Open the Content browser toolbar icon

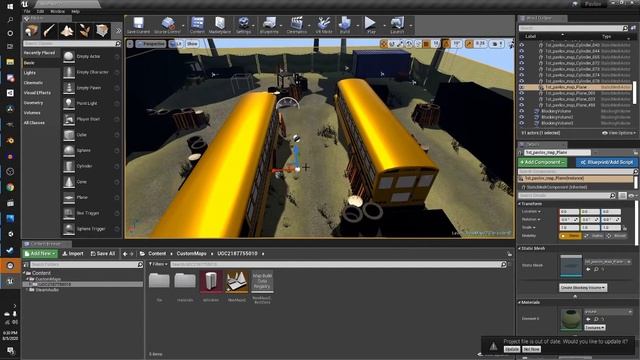pos(197,24)
